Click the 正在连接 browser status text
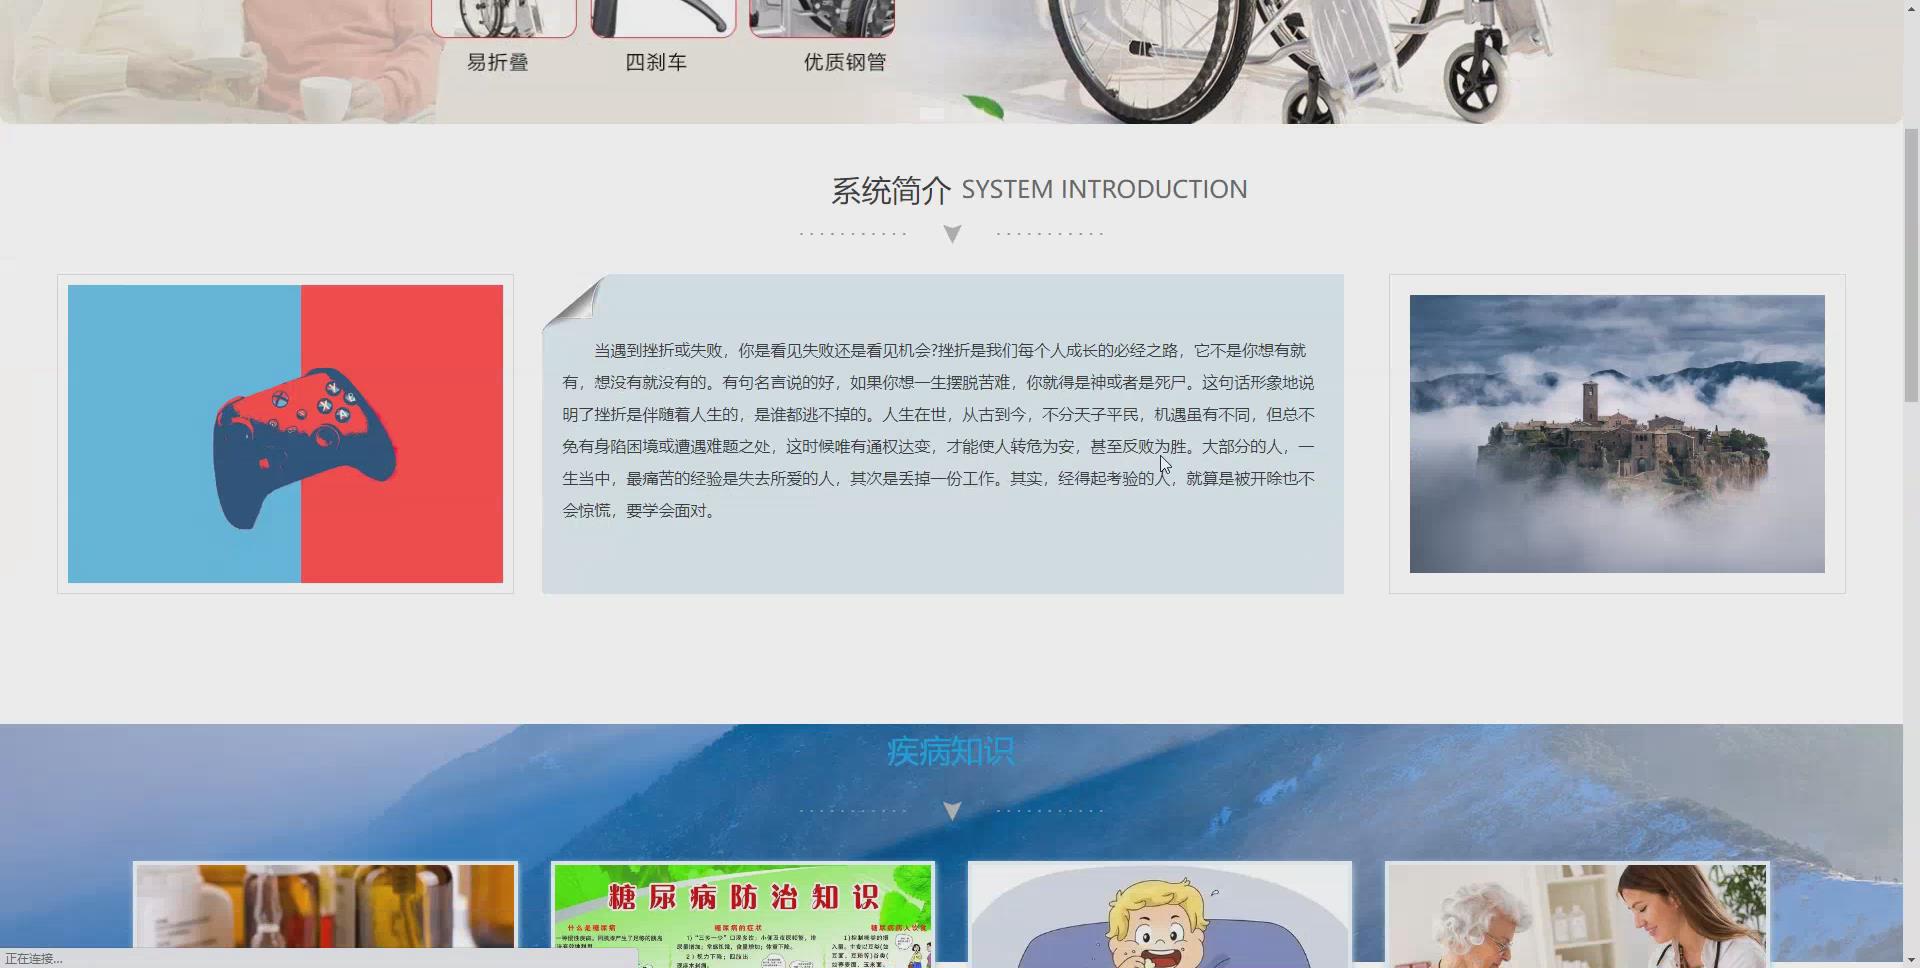 tap(34, 958)
